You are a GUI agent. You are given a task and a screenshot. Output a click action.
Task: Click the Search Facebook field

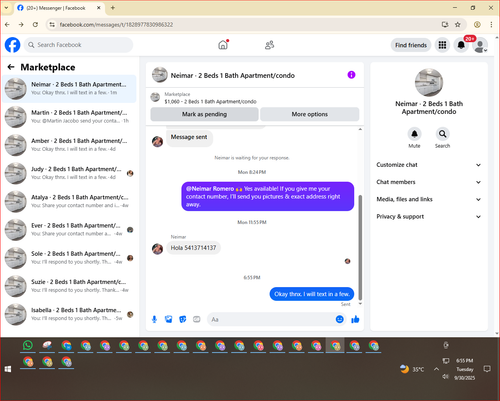(79, 45)
